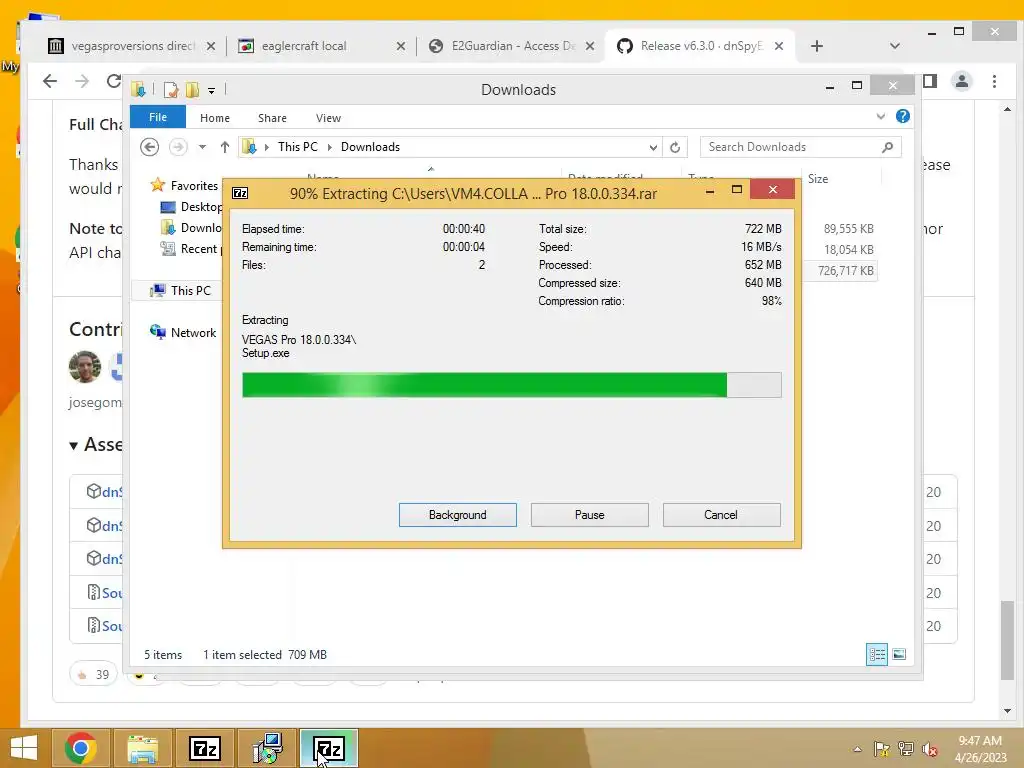Viewport: 1024px width, 768px height.
Task: Open Chrome profile icon
Action: (961, 81)
